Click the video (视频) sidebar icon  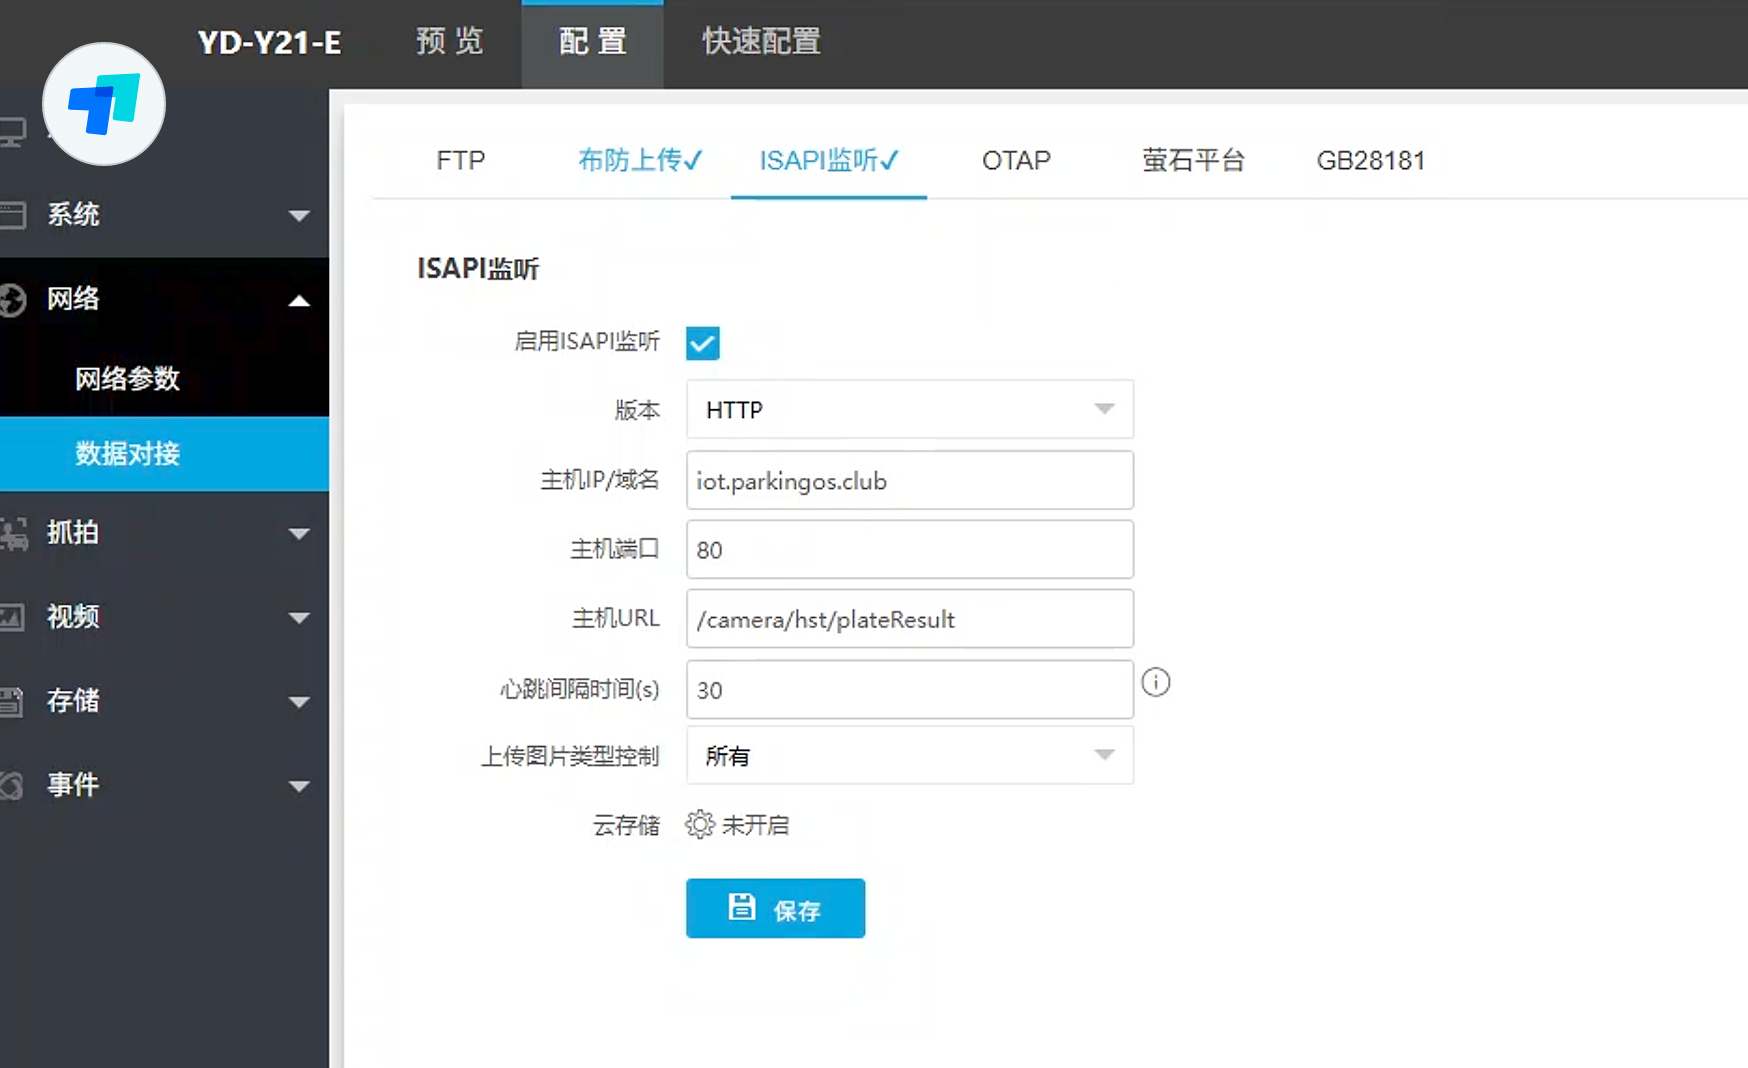(x=12, y=617)
